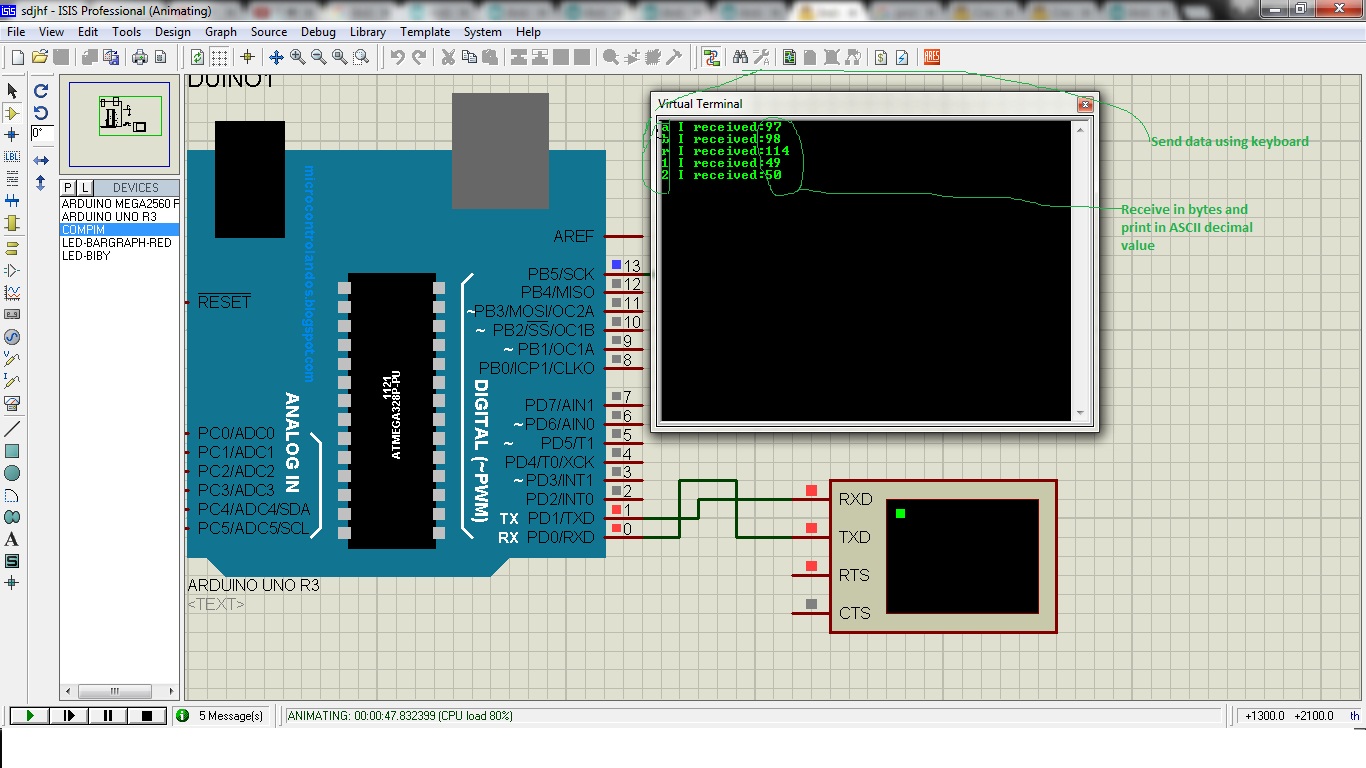This screenshot has height=768, width=1366.
Task: Open the property assignment tool
Action: (761, 57)
